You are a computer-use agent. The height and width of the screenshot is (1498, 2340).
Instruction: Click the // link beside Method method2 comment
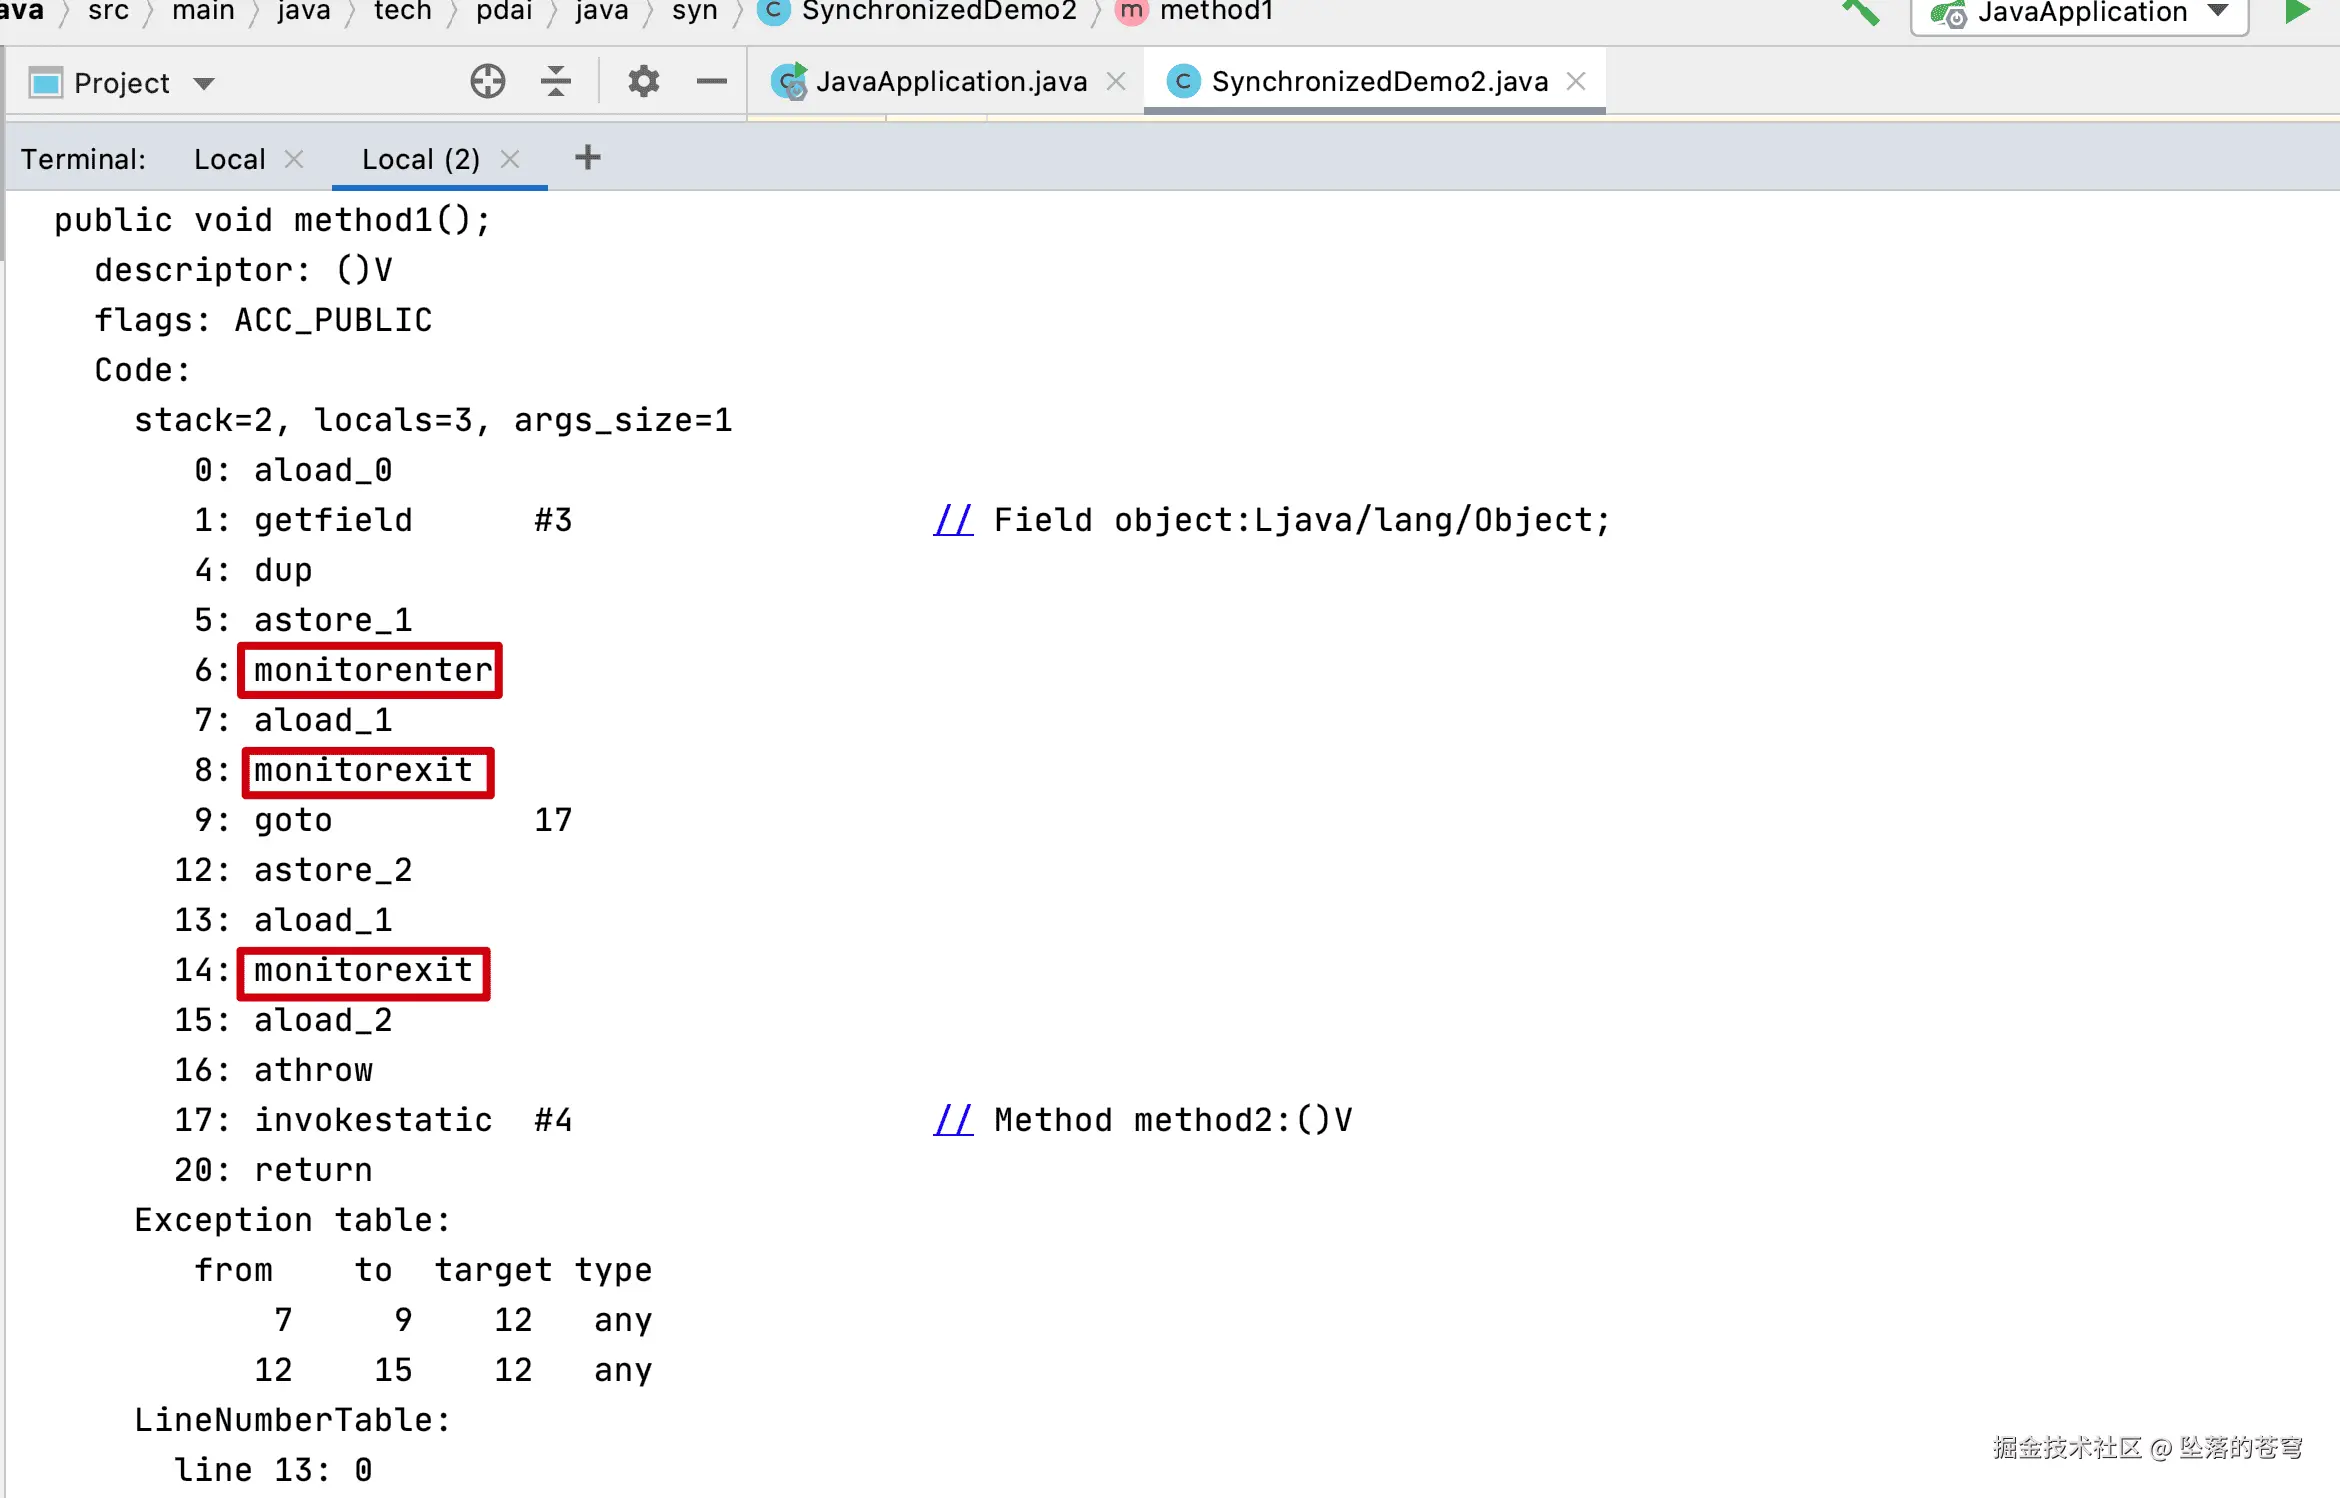coord(953,1120)
